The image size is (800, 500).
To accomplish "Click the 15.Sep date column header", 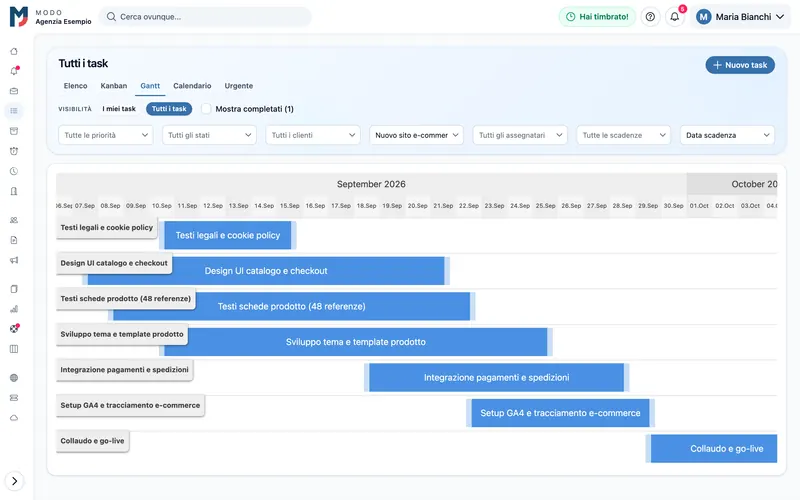I will tap(289, 206).
